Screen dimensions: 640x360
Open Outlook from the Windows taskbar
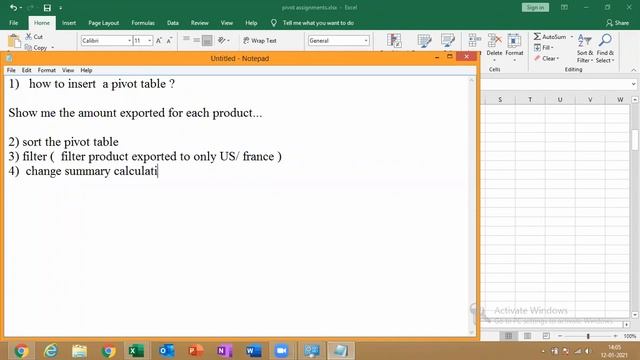click(x=166, y=351)
